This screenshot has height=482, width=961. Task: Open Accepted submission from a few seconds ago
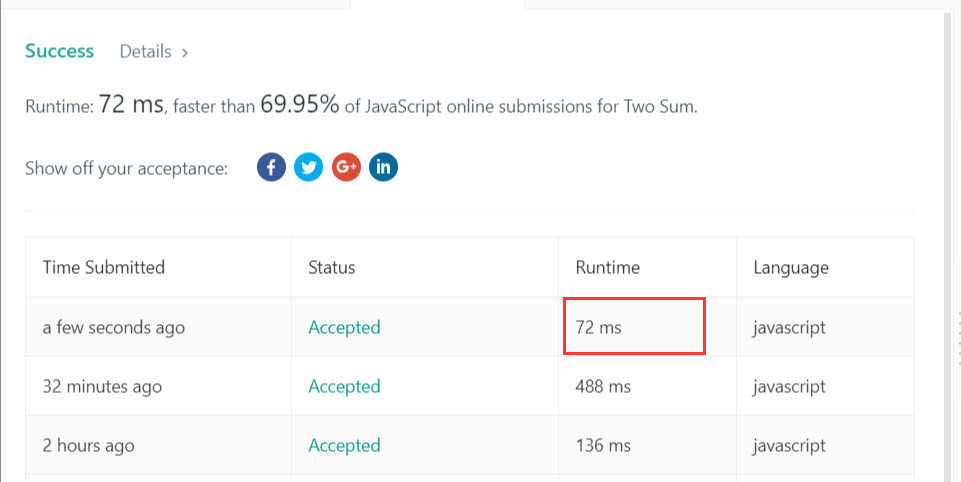(x=344, y=327)
